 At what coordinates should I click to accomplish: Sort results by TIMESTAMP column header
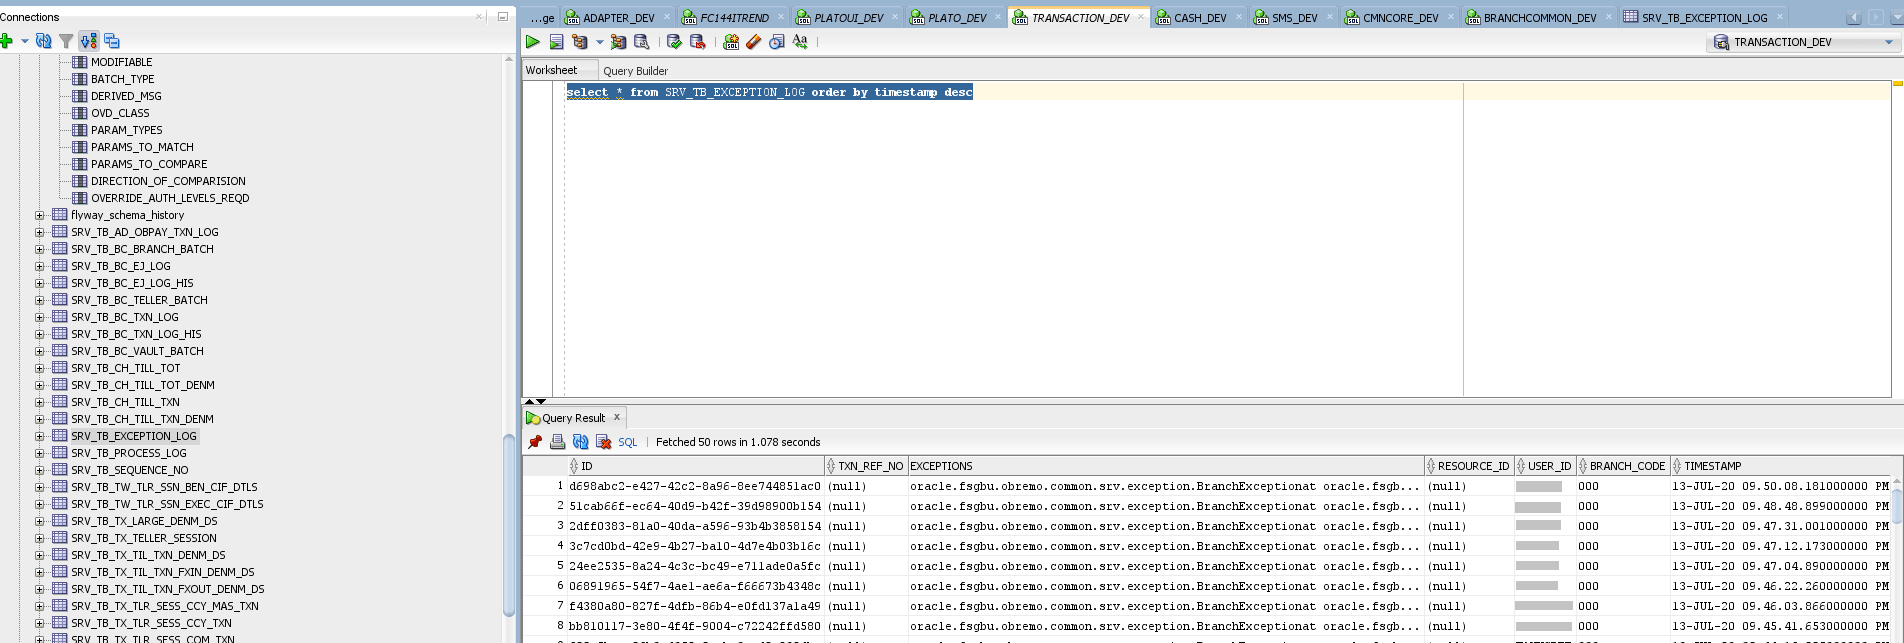point(1712,466)
